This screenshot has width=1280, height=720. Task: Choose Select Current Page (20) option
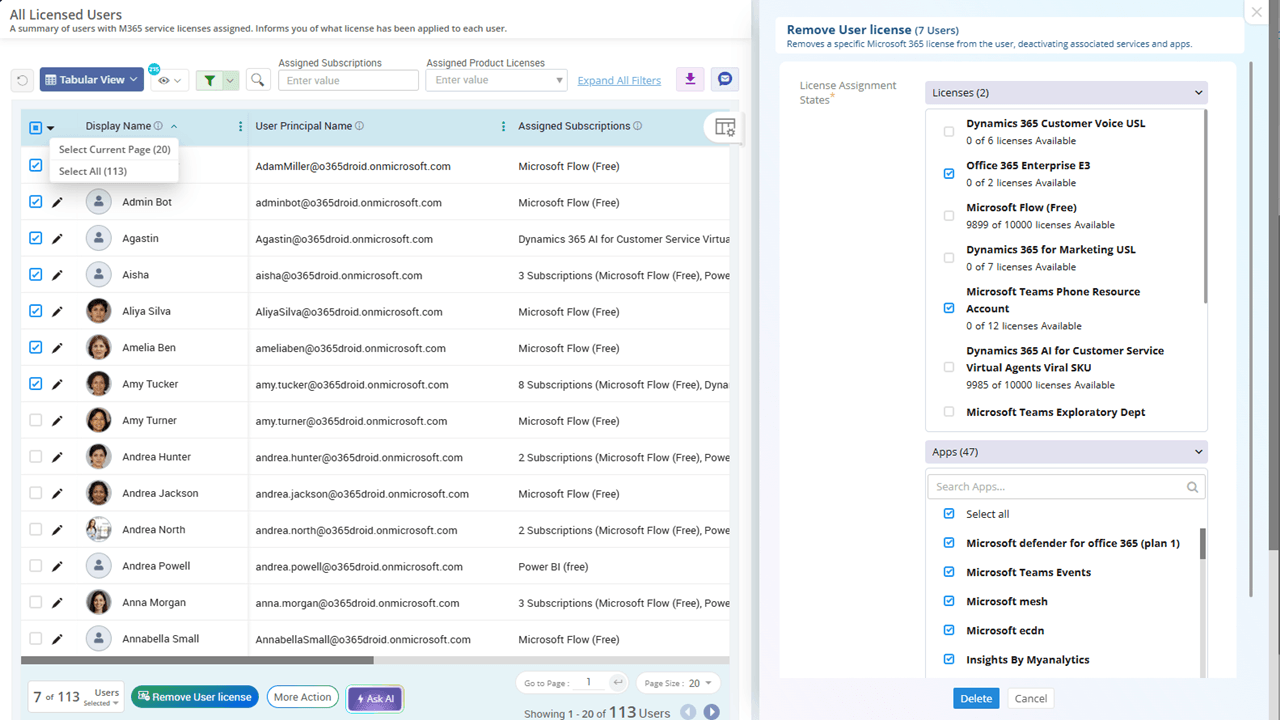114,149
